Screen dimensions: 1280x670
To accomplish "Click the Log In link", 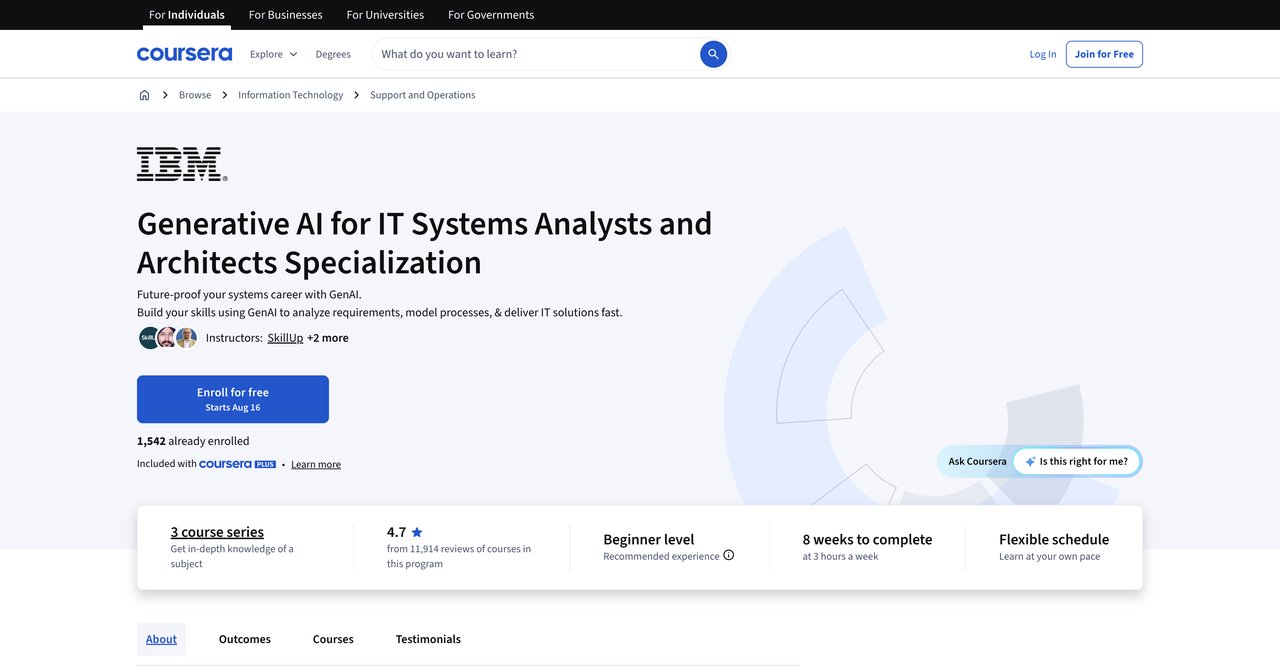I will (x=1043, y=54).
